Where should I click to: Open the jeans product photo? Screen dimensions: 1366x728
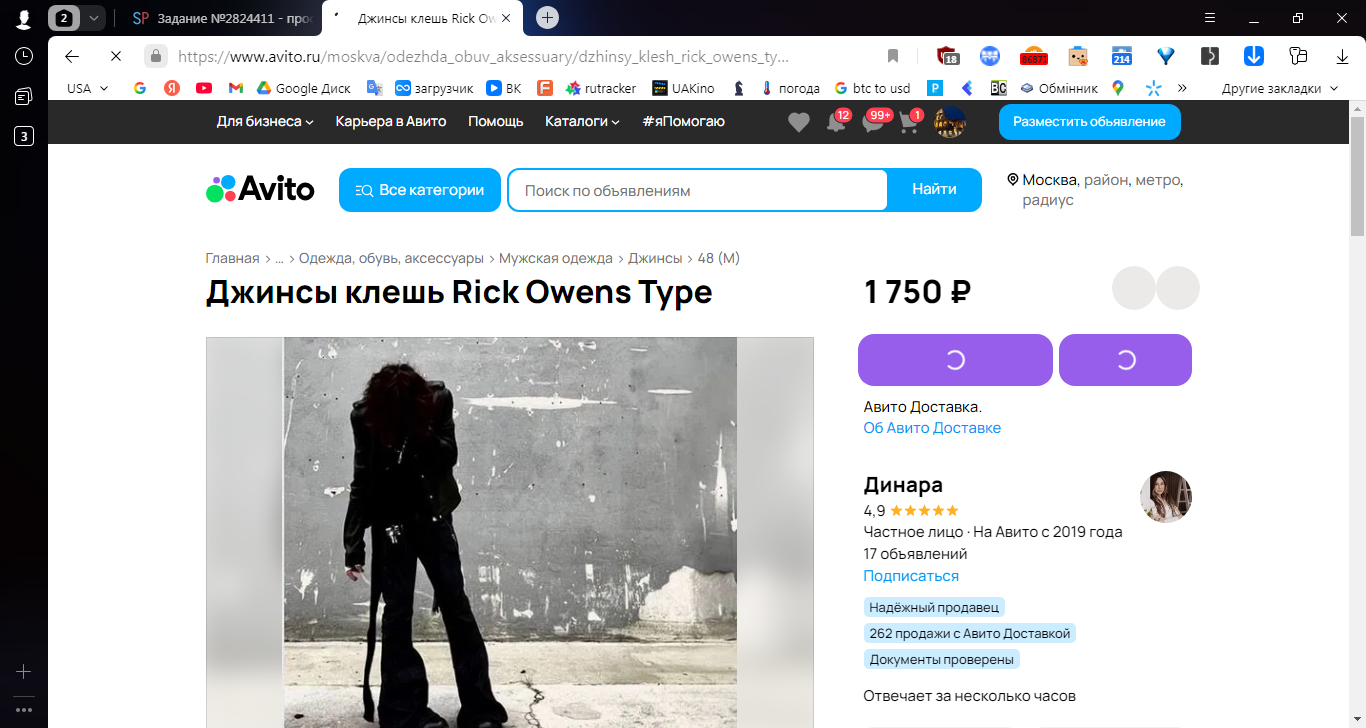(510, 532)
